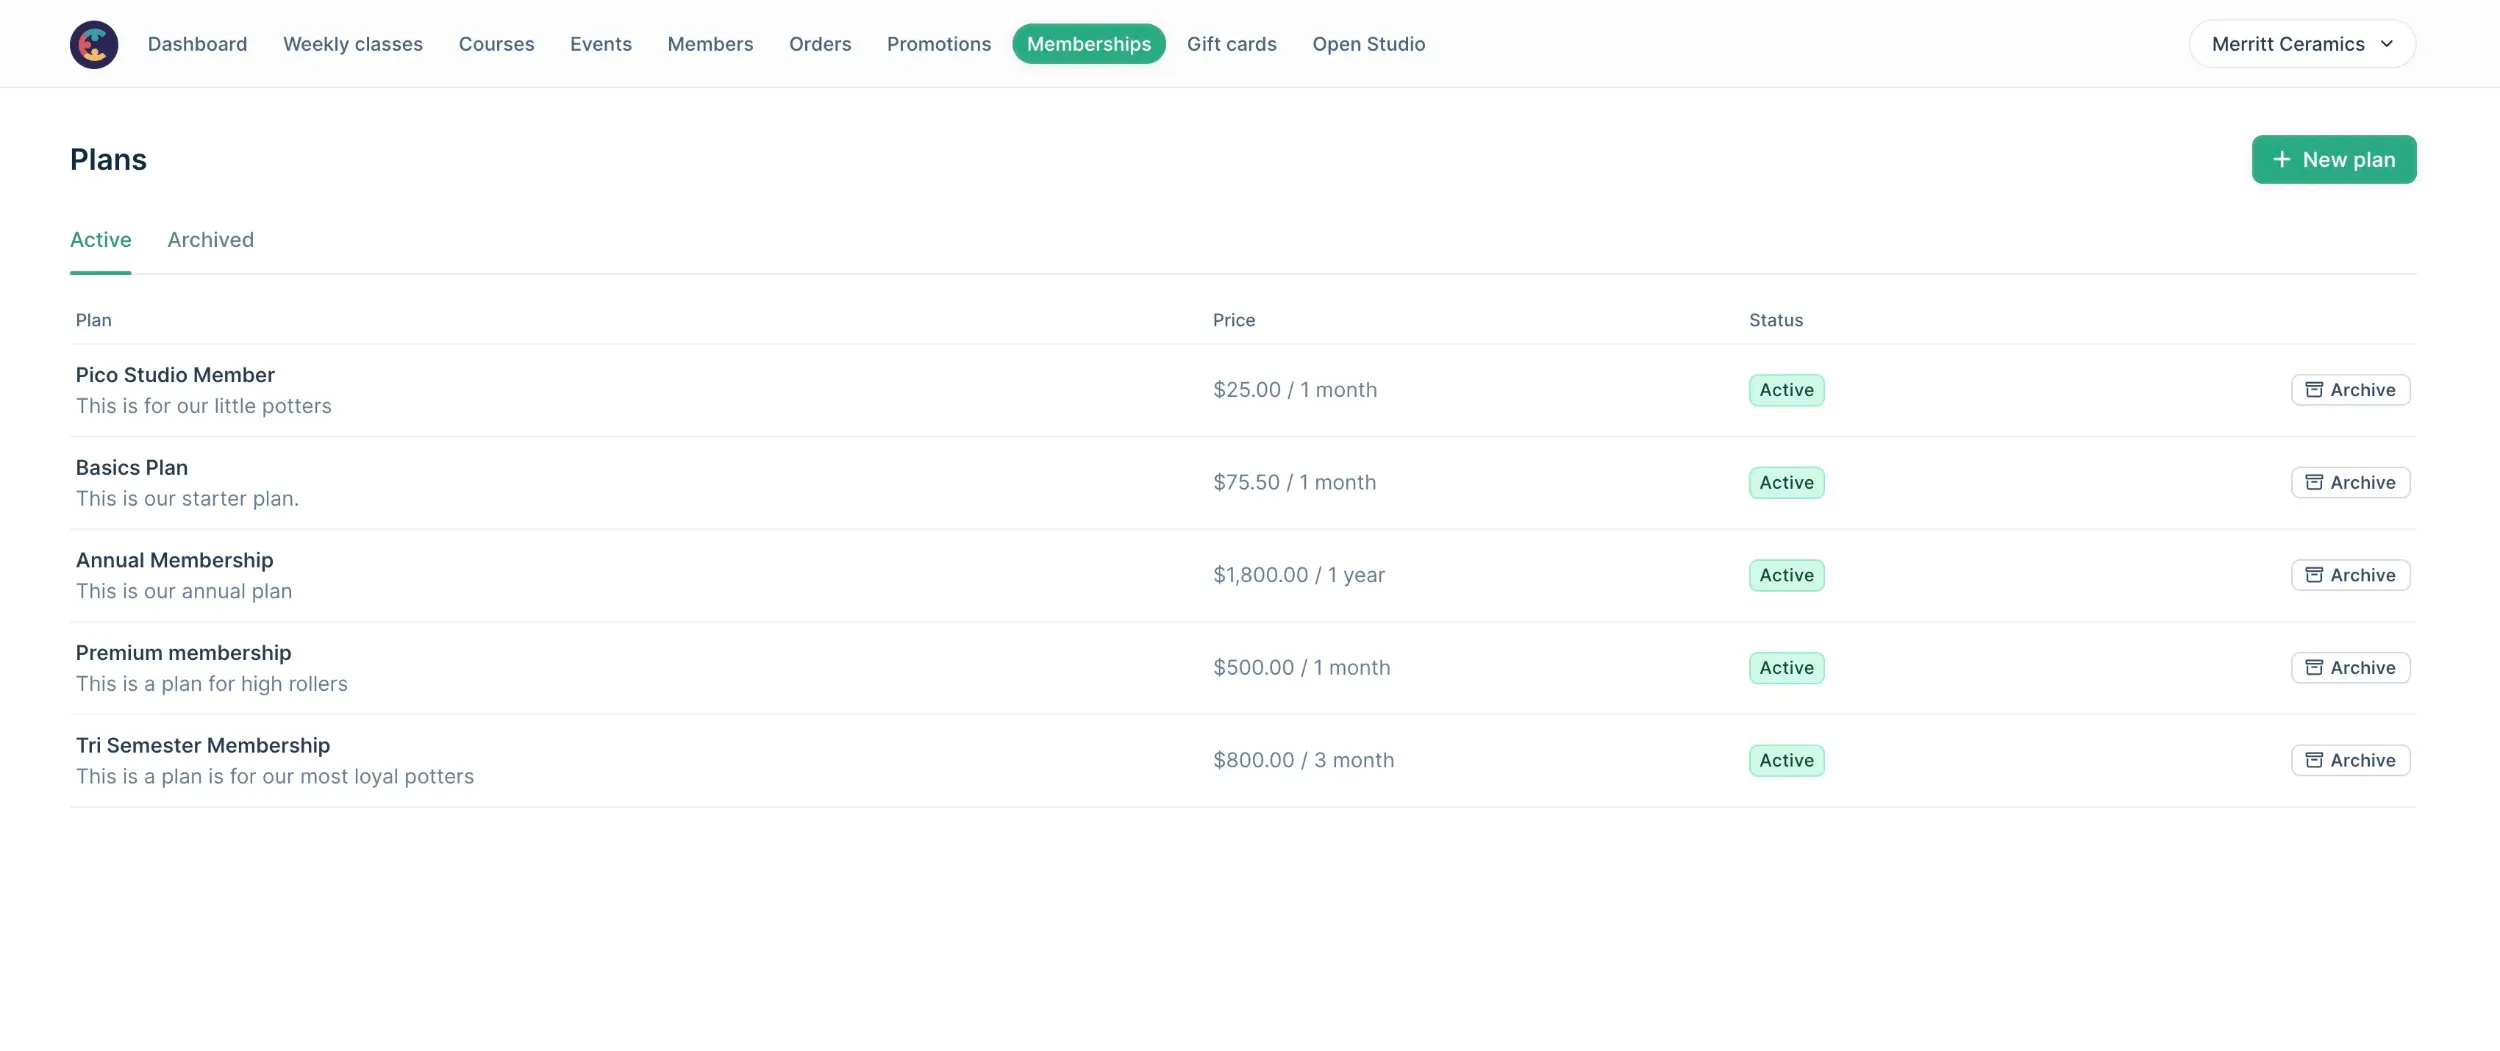Archive the Premium membership plan

pyautogui.click(x=2349, y=668)
